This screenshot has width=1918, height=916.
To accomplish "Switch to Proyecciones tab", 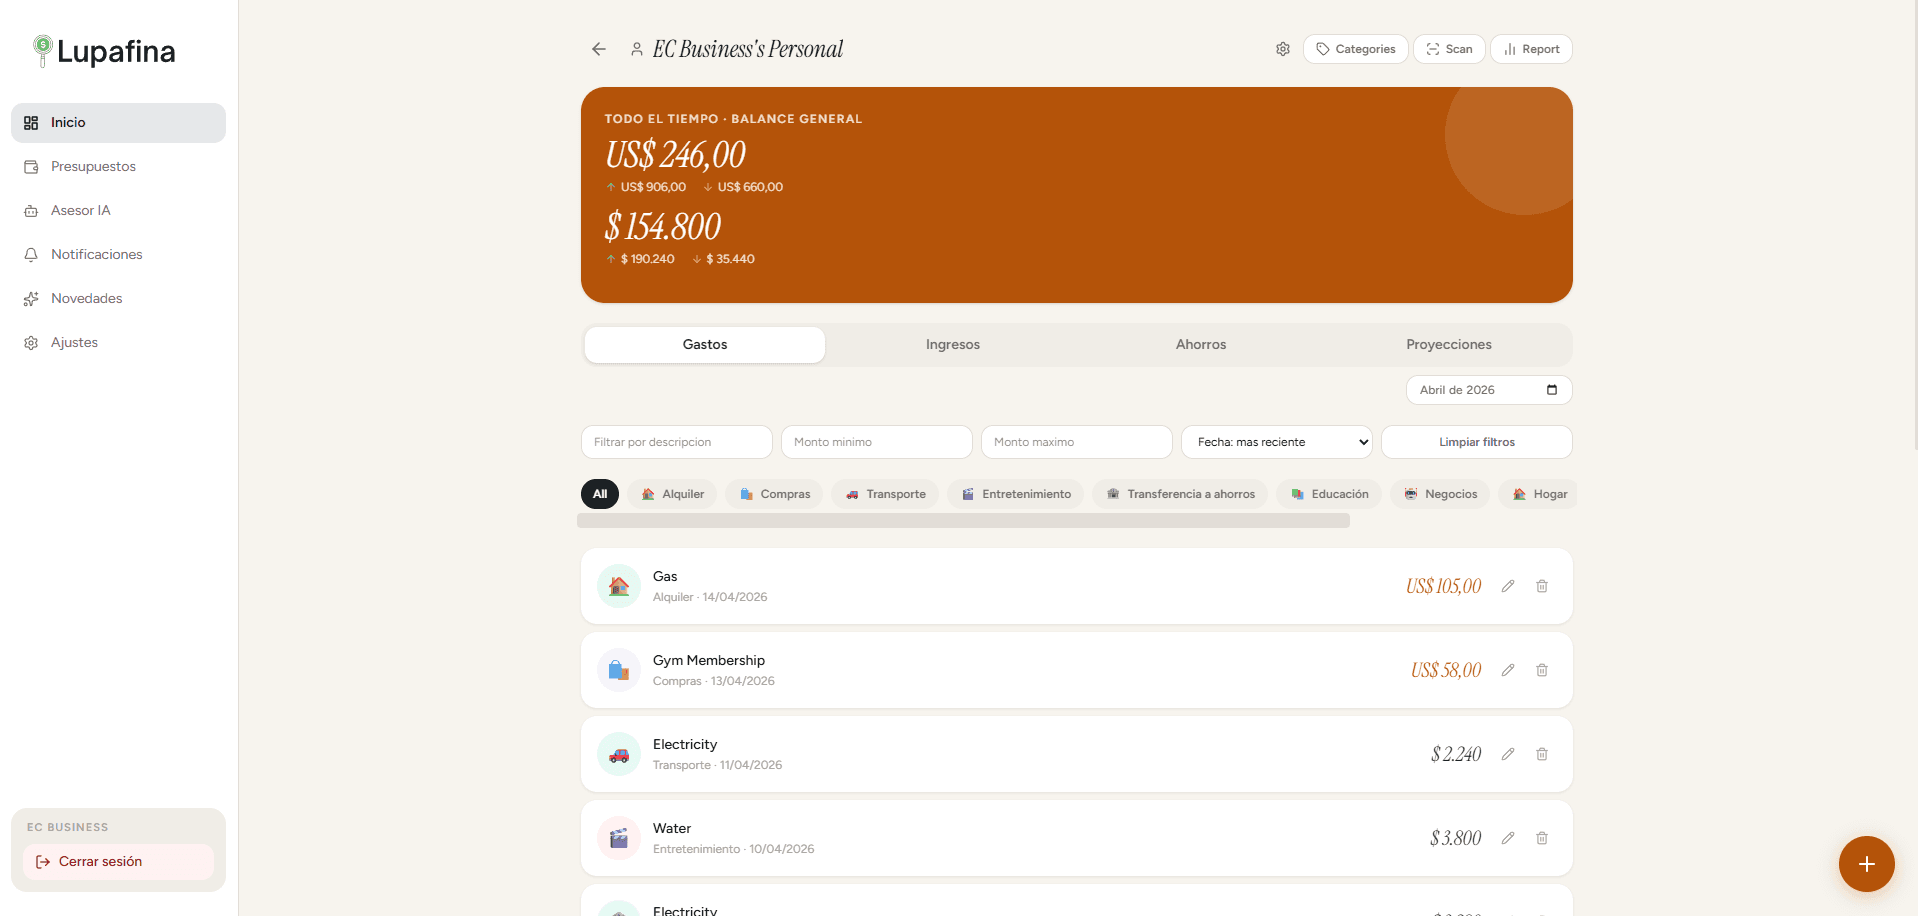I will pos(1449,345).
